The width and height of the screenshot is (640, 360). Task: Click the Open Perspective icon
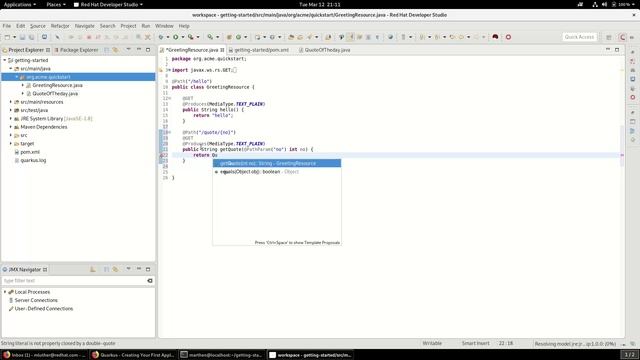pos(609,37)
